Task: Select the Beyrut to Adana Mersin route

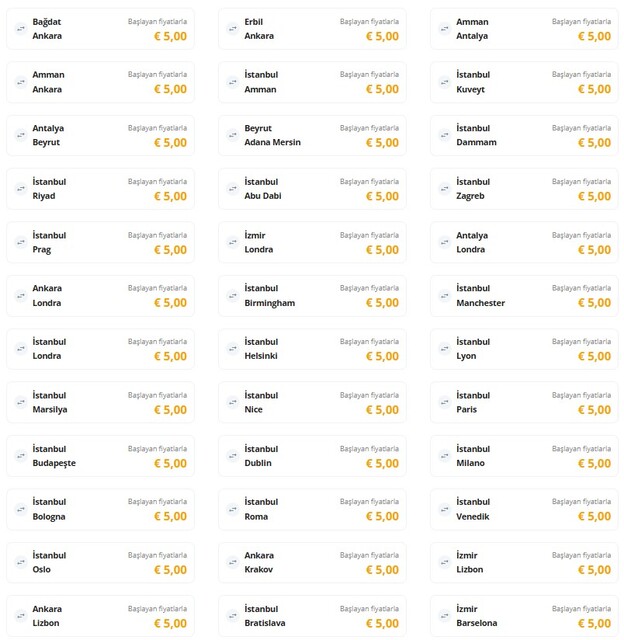Action: 312,136
